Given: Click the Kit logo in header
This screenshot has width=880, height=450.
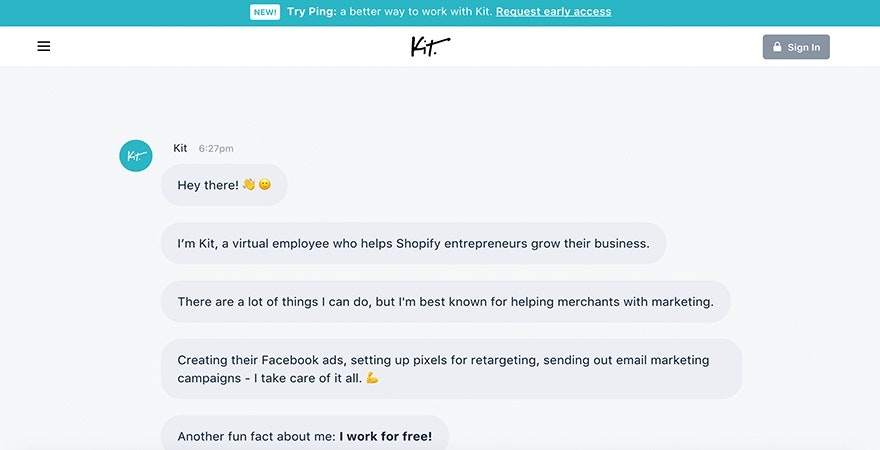Looking at the screenshot, I should [x=430, y=46].
